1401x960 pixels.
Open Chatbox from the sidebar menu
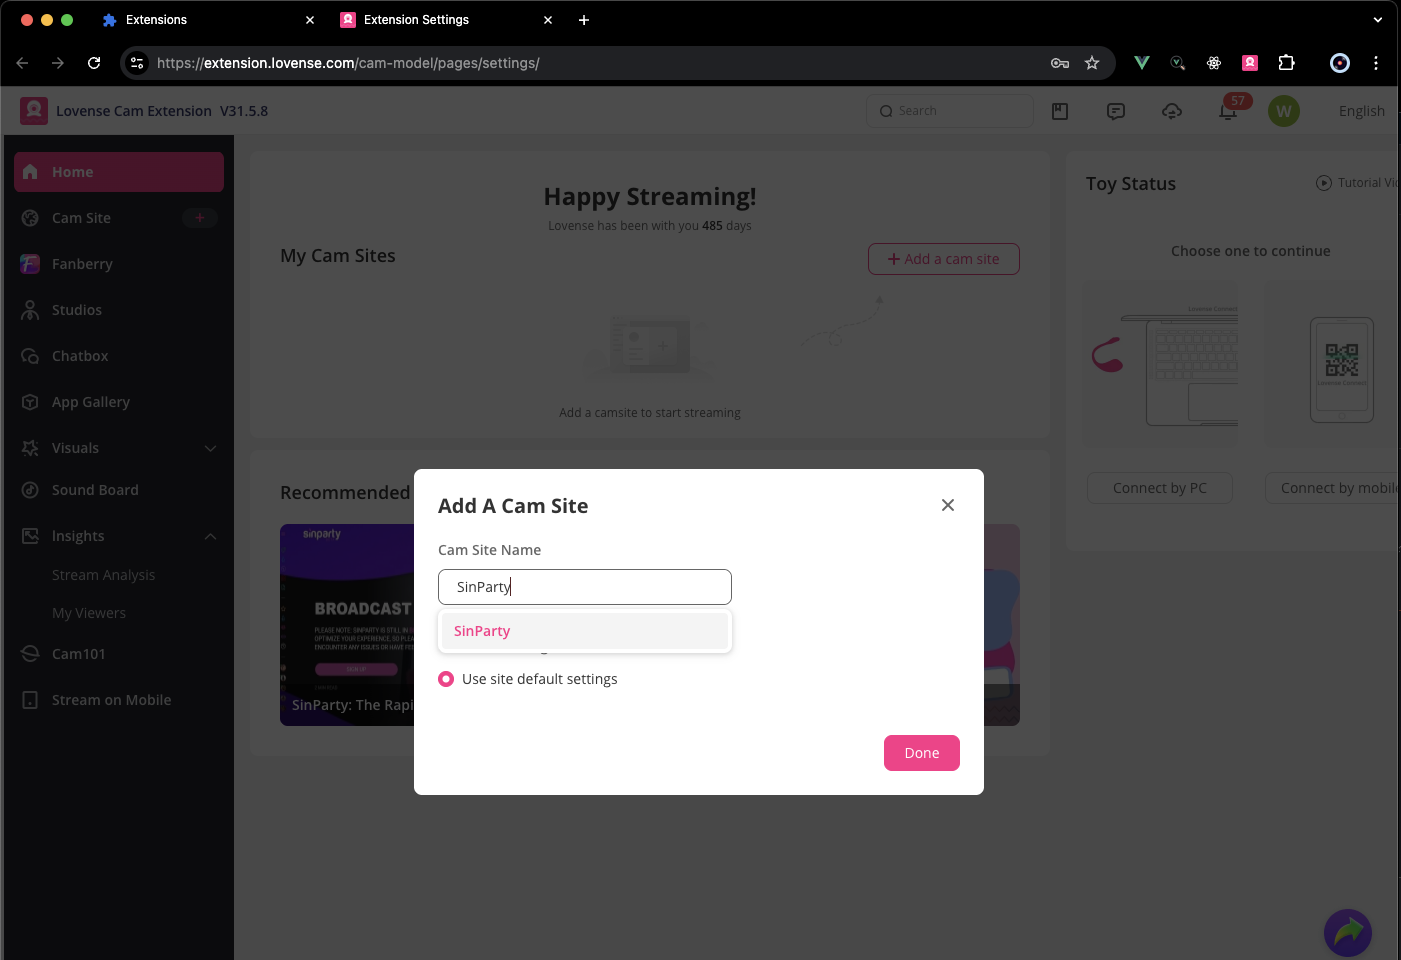coord(80,356)
